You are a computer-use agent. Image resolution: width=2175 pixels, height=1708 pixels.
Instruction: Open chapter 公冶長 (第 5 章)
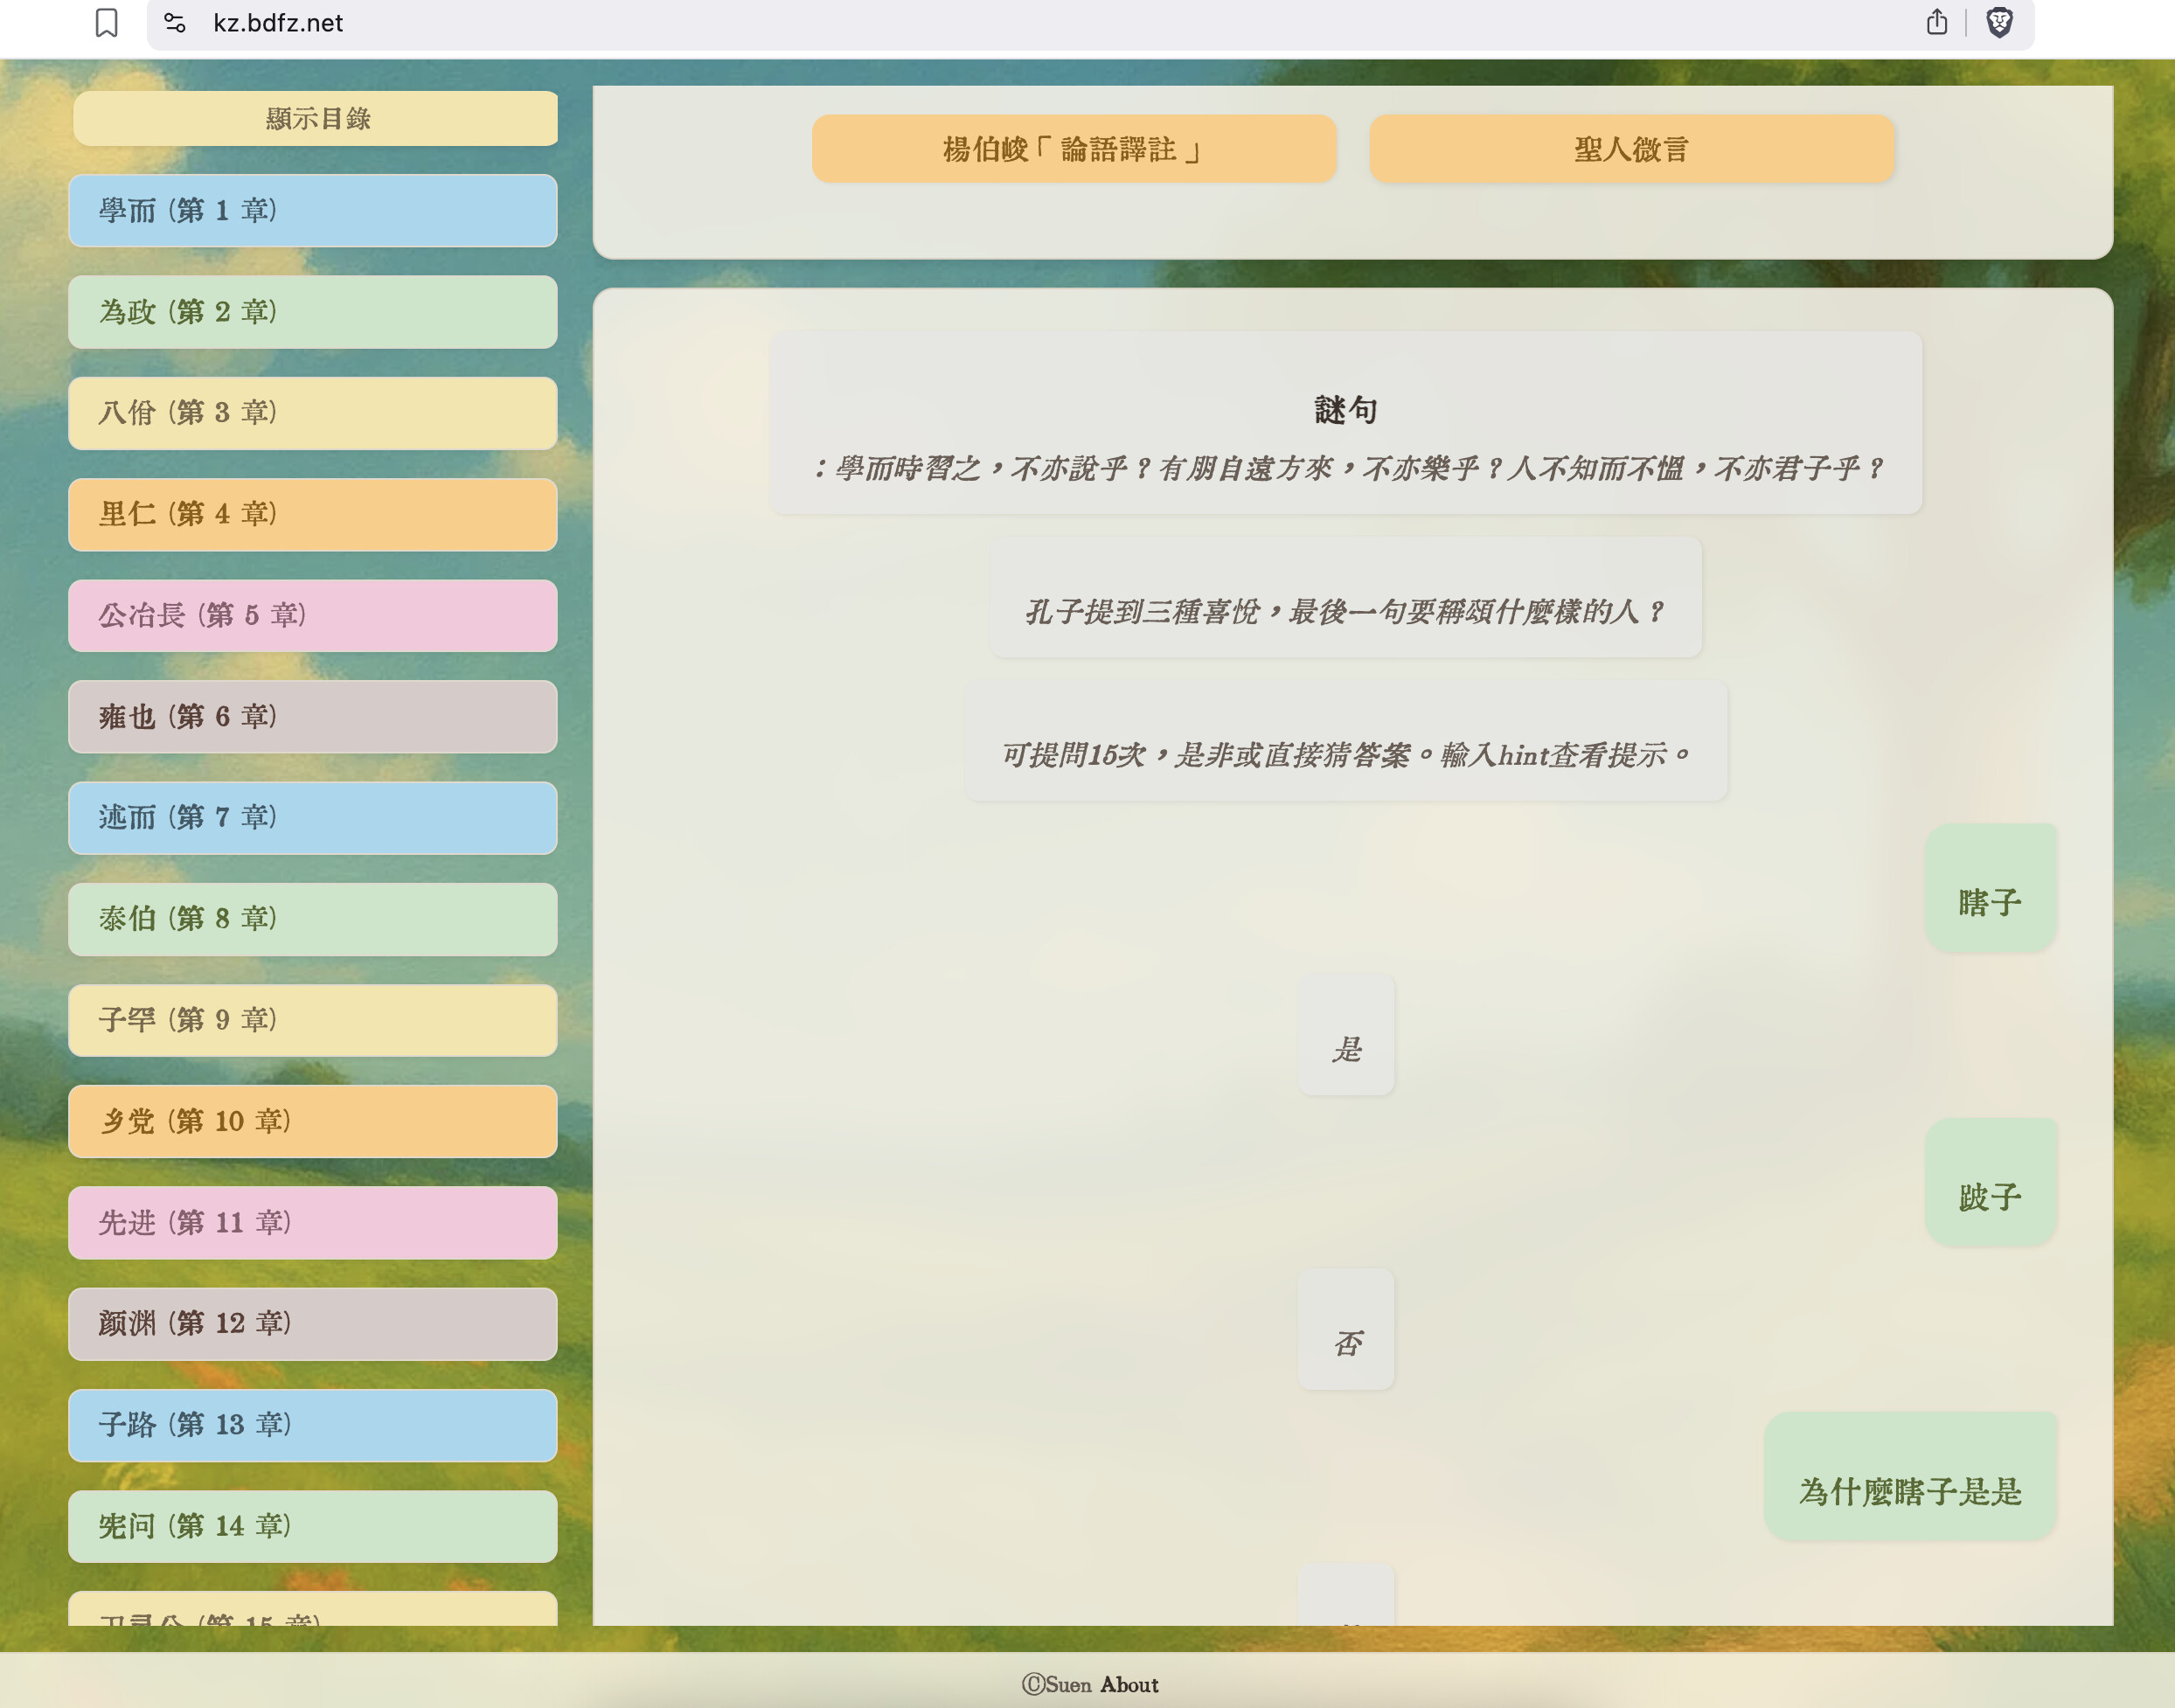(312, 615)
